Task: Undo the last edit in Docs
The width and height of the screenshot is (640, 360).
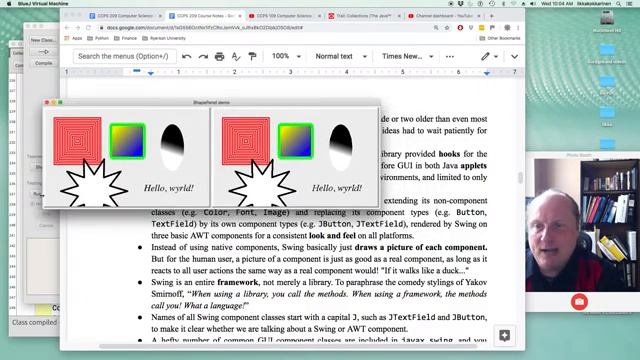Action: click(x=187, y=56)
